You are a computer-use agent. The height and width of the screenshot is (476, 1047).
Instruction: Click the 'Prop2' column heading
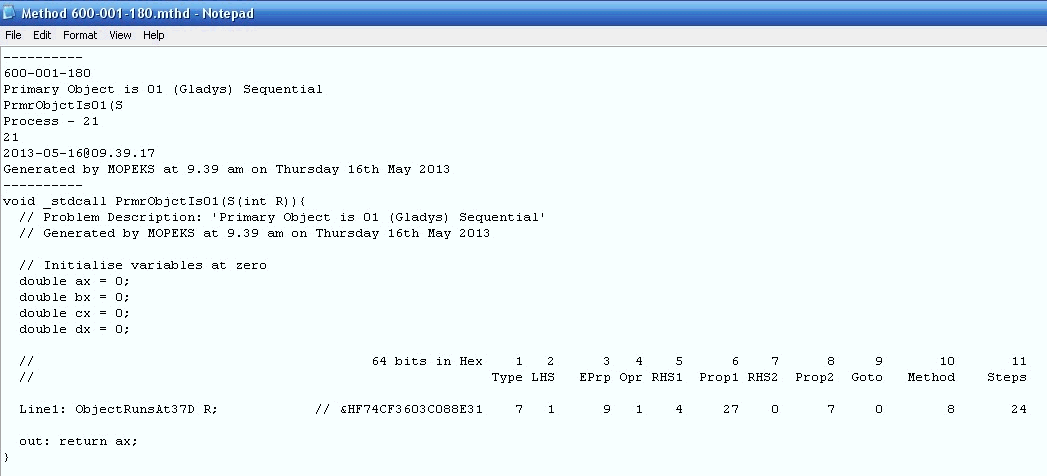click(x=815, y=377)
